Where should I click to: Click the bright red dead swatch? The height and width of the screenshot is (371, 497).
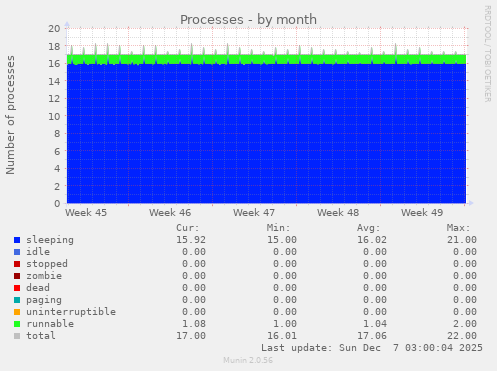pyautogui.click(x=17, y=288)
